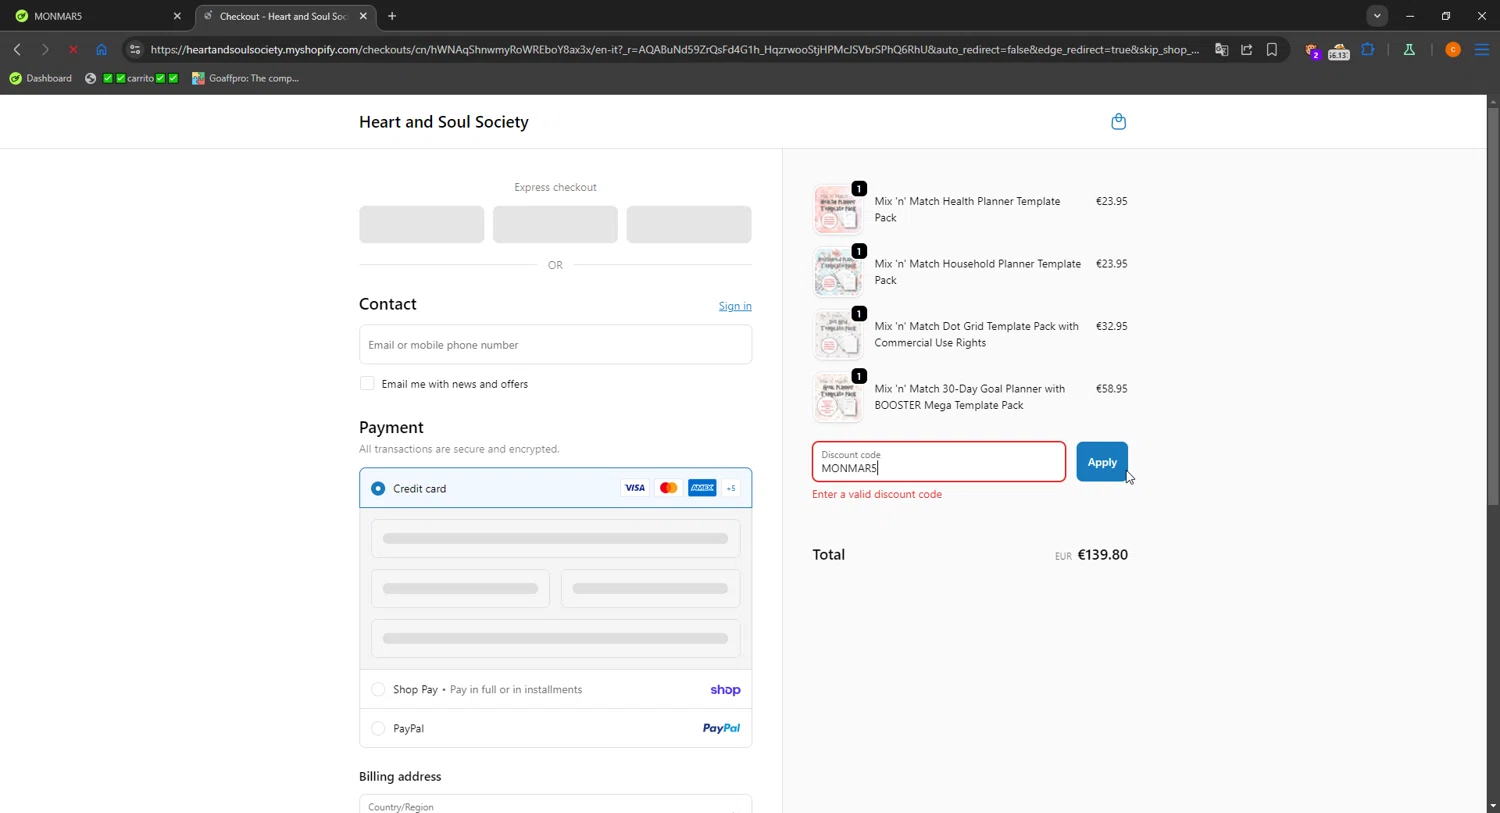1500x813 pixels.
Task: Focus the Email or mobile phone number field
Action: click(x=555, y=345)
